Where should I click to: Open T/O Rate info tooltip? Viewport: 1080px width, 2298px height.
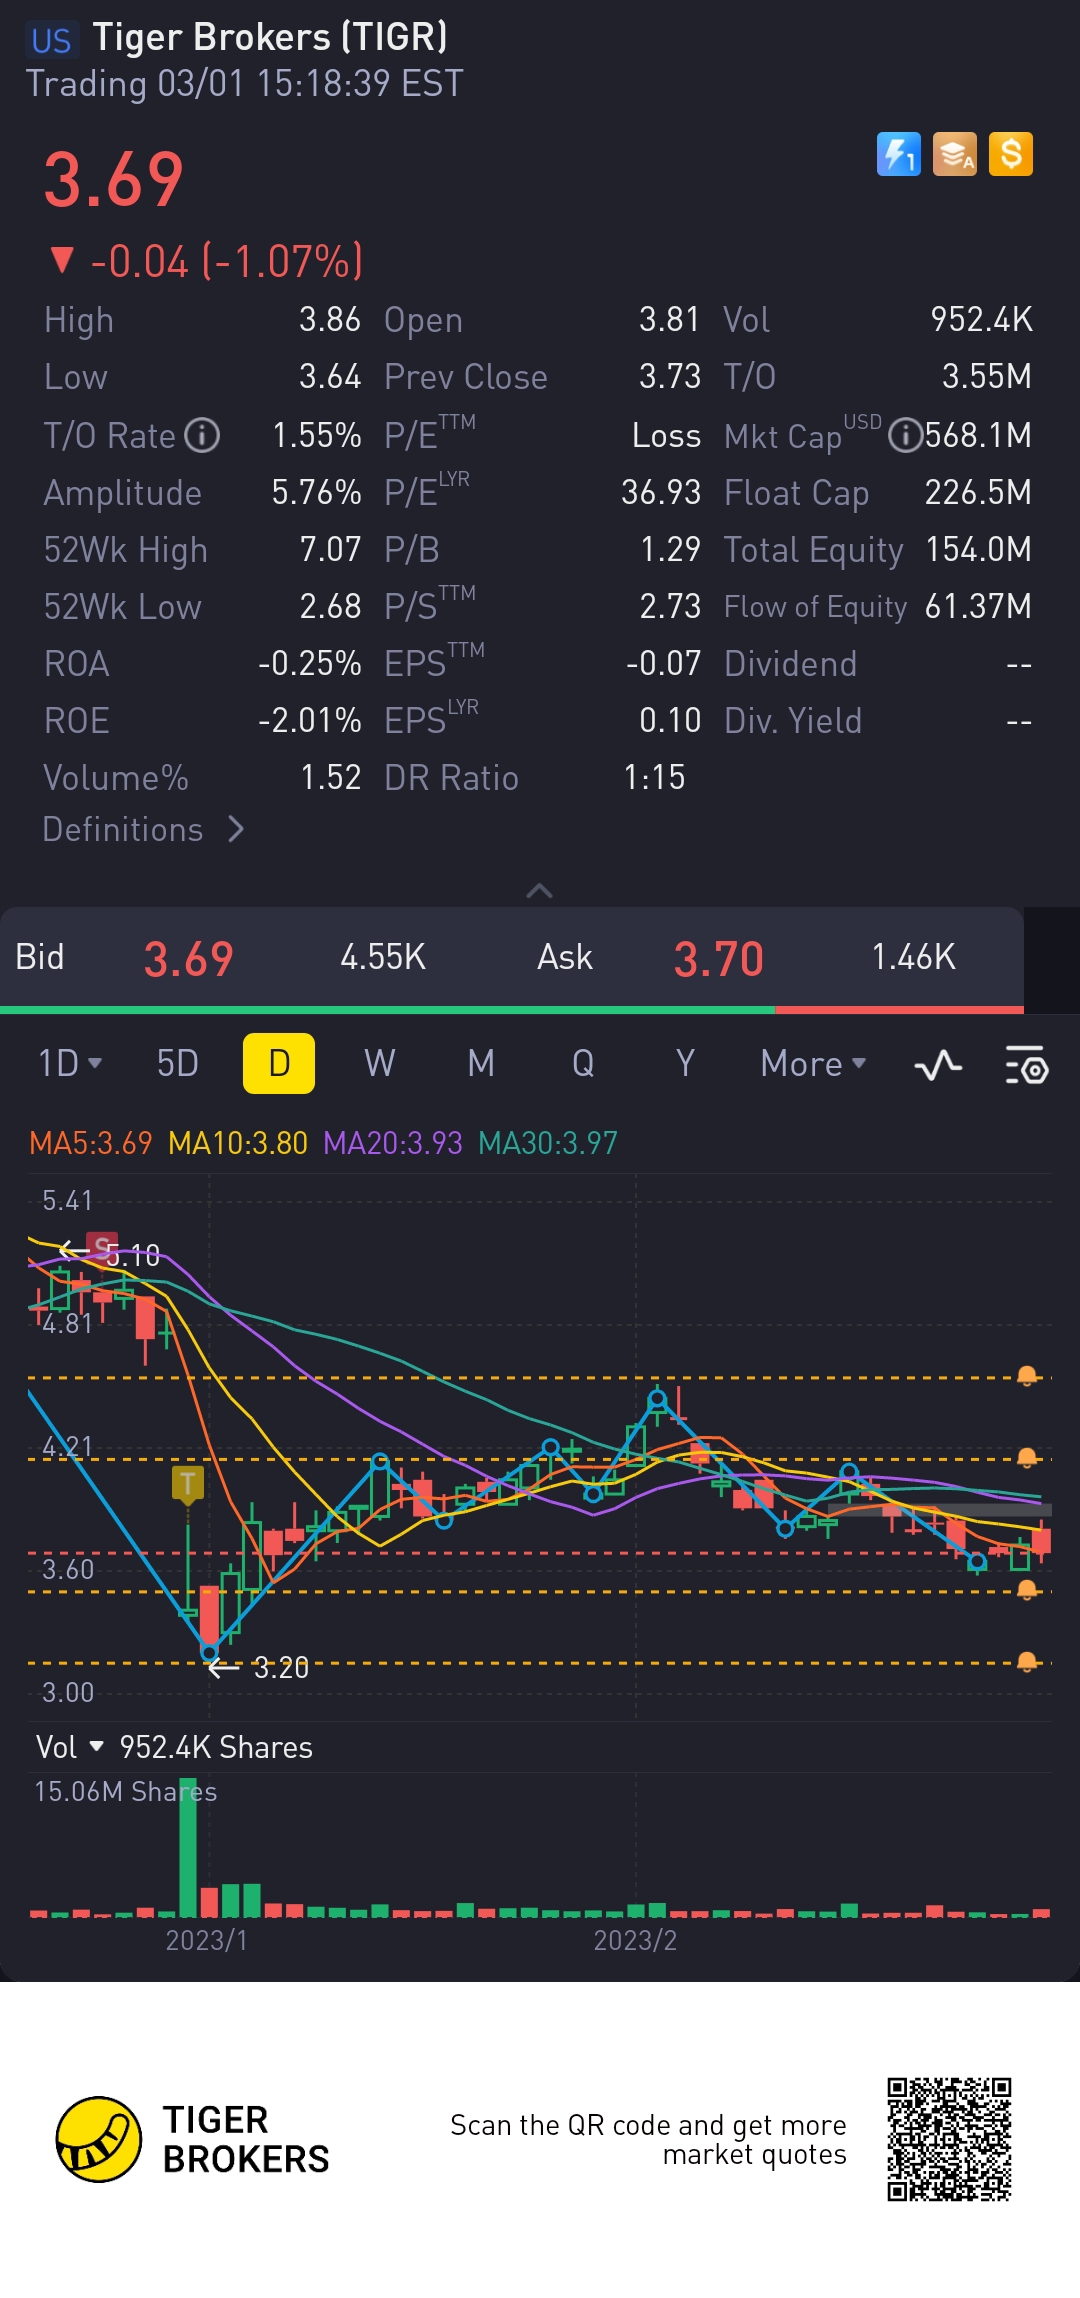pyautogui.click(x=203, y=436)
